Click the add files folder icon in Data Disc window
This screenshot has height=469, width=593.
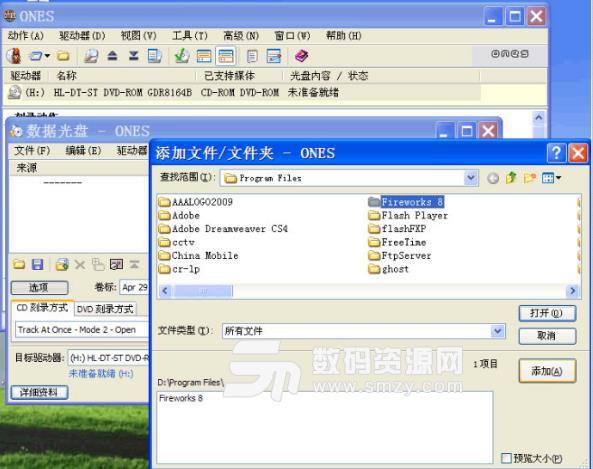coord(62,264)
